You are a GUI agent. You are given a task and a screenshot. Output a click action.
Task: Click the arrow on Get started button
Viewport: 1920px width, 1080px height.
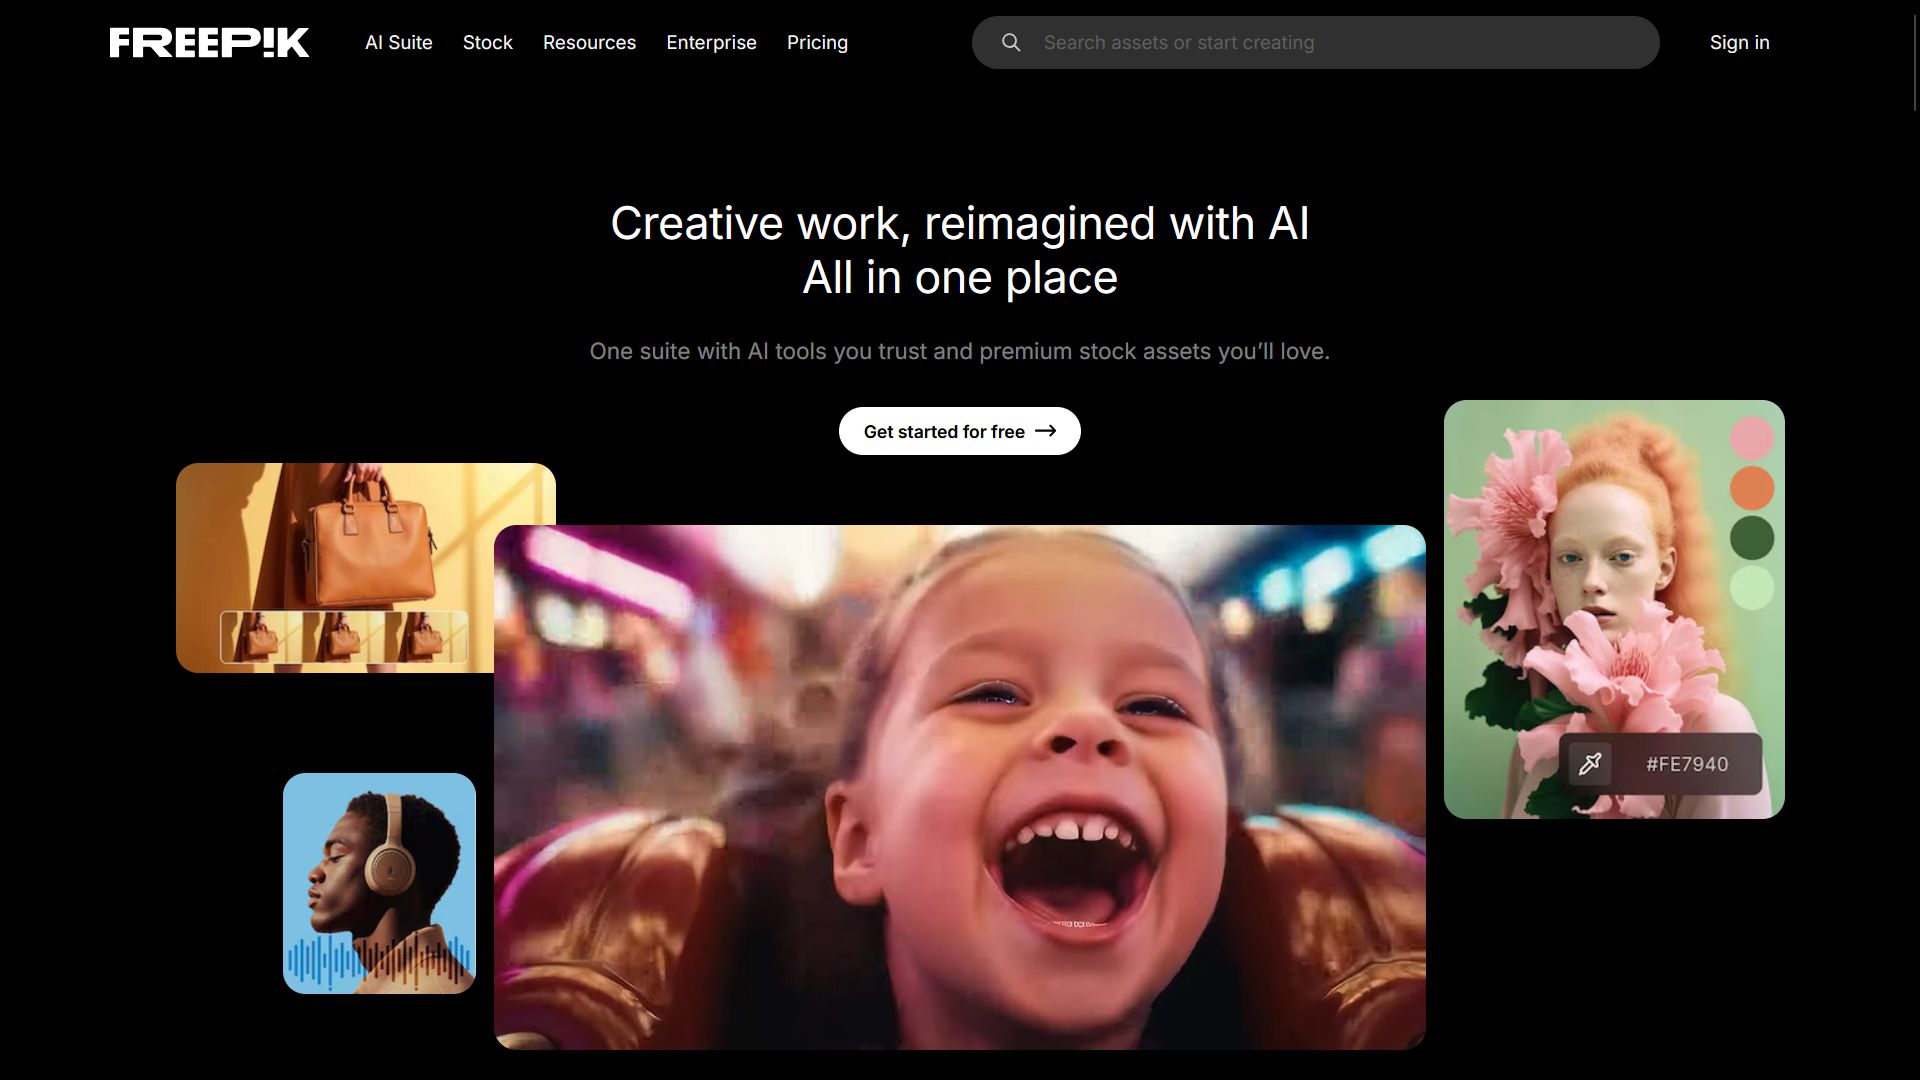coord(1046,431)
